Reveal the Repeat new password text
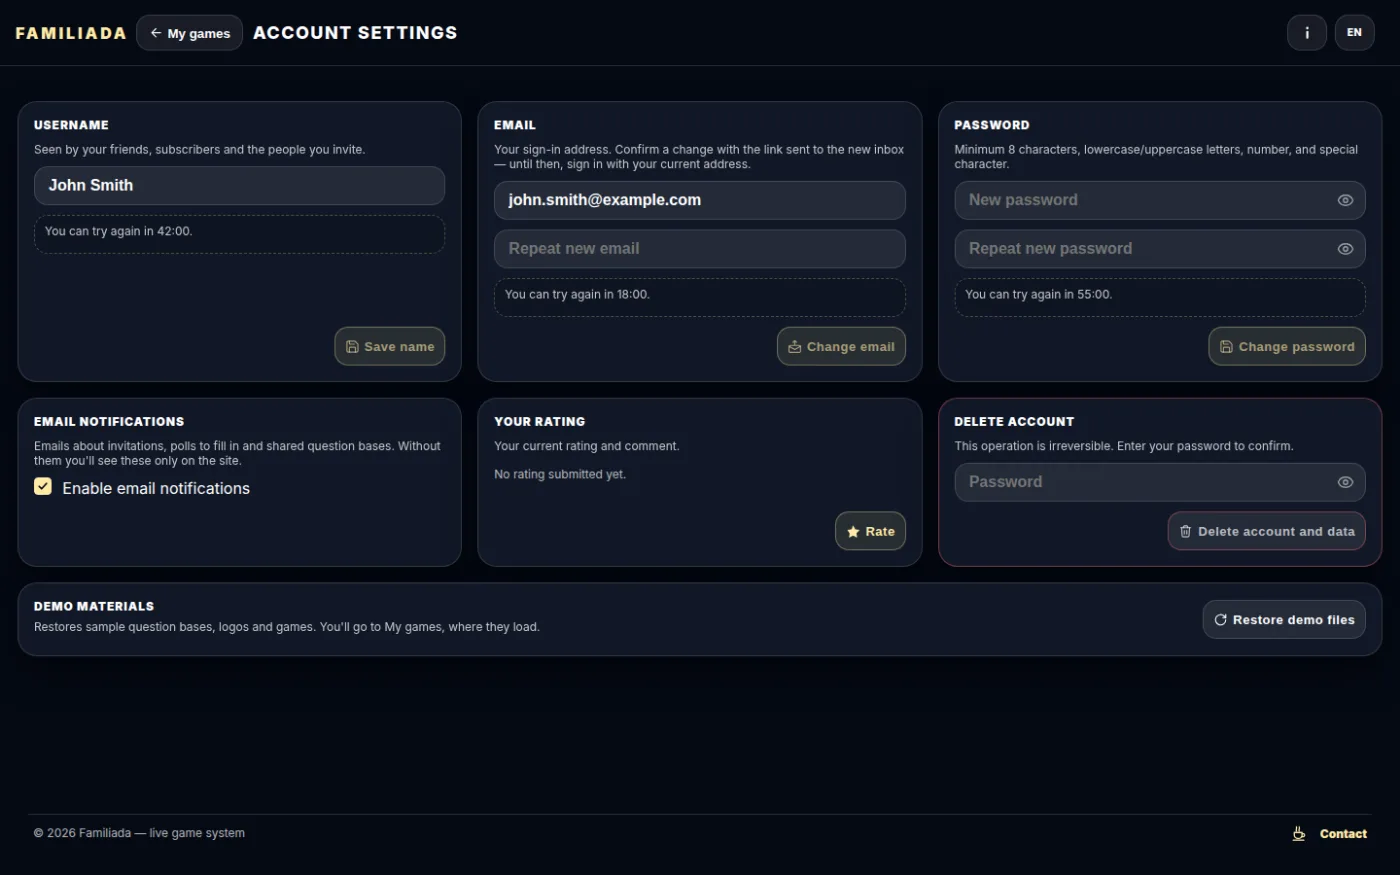The height and width of the screenshot is (875, 1400). [x=1345, y=249]
